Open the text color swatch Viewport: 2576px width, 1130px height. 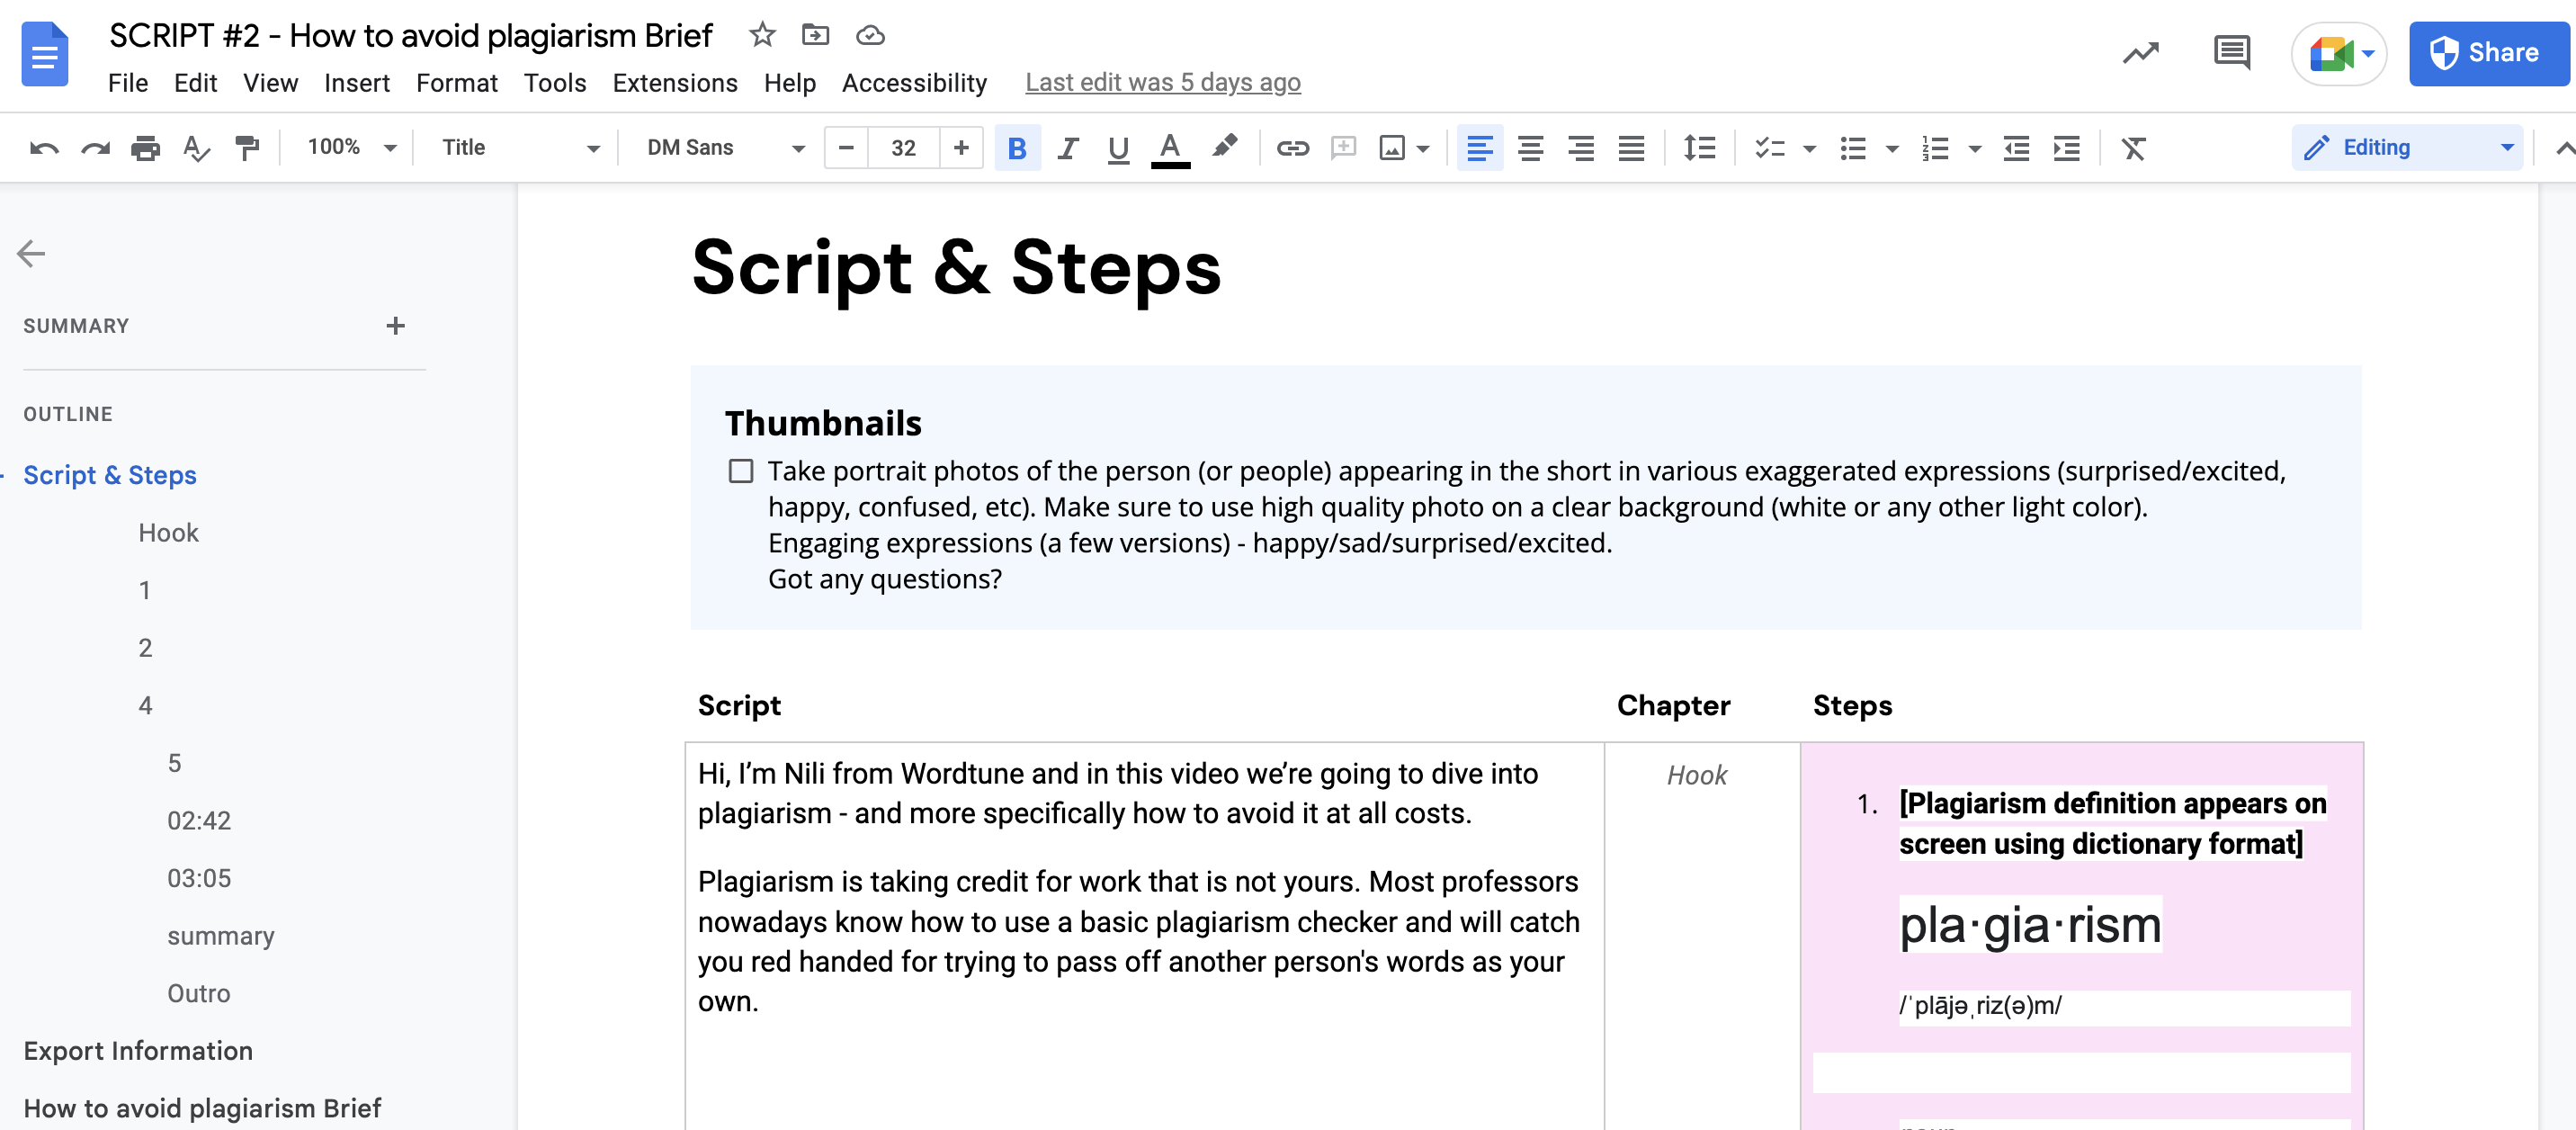(1169, 147)
